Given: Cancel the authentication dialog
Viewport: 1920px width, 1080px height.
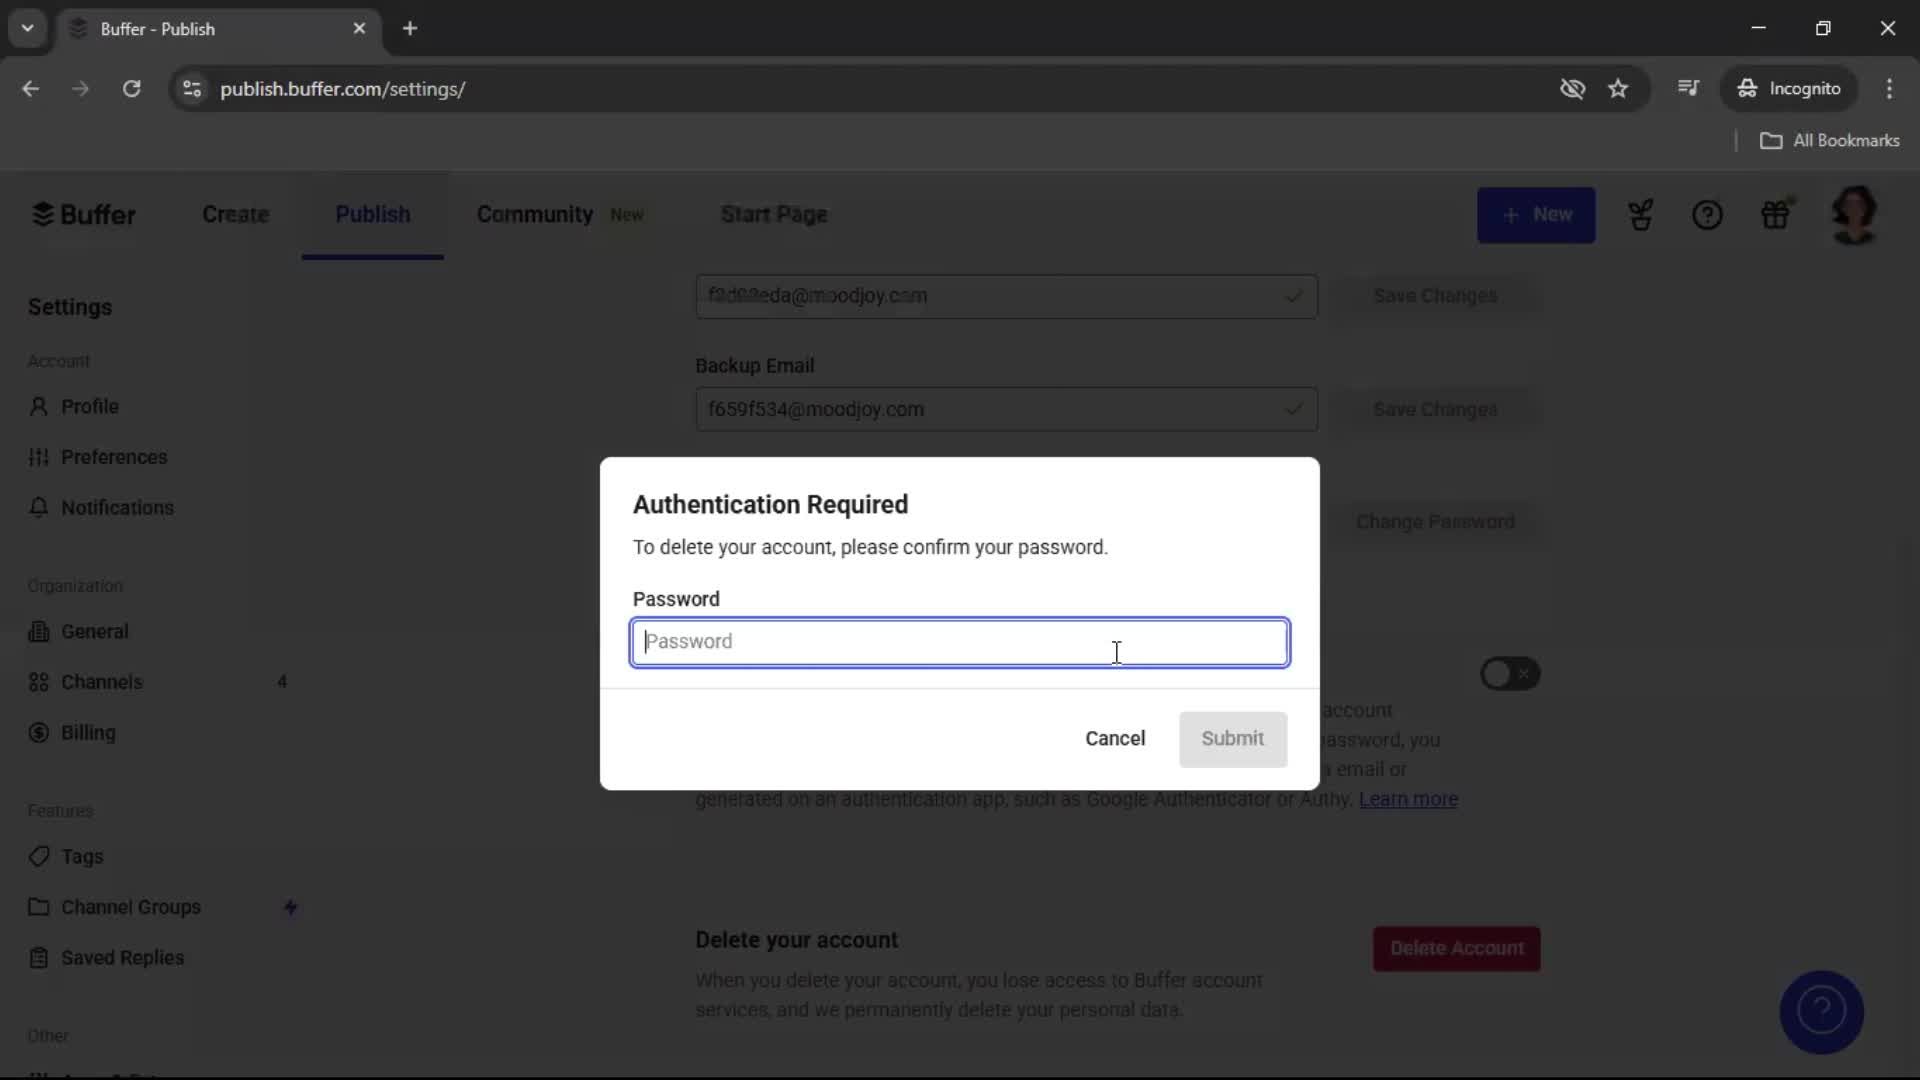Looking at the screenshot, I should 1115,739.
